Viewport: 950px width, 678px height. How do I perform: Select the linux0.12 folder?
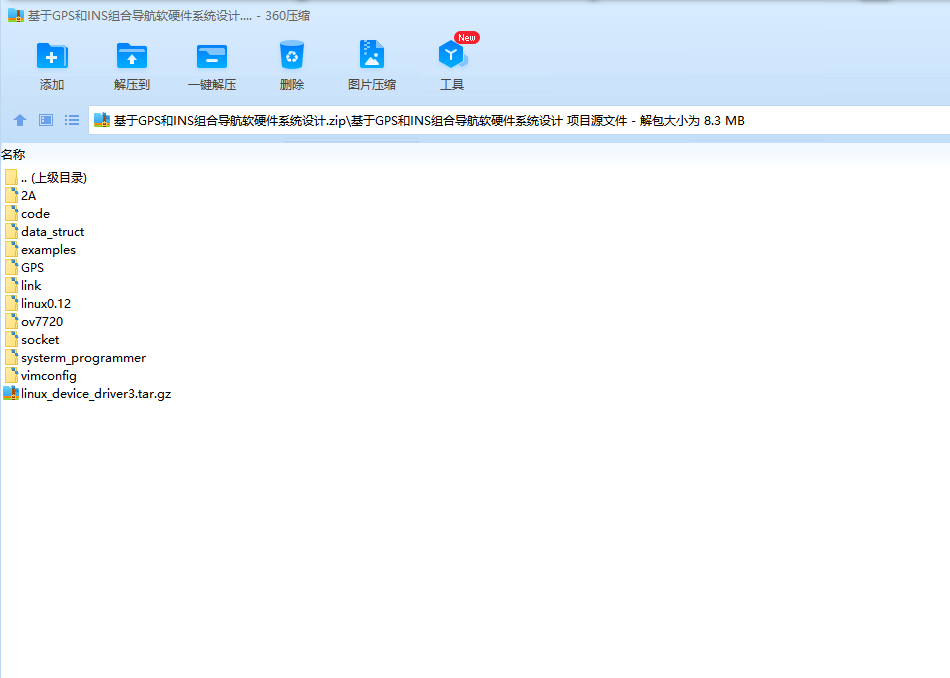pos(38,304)
